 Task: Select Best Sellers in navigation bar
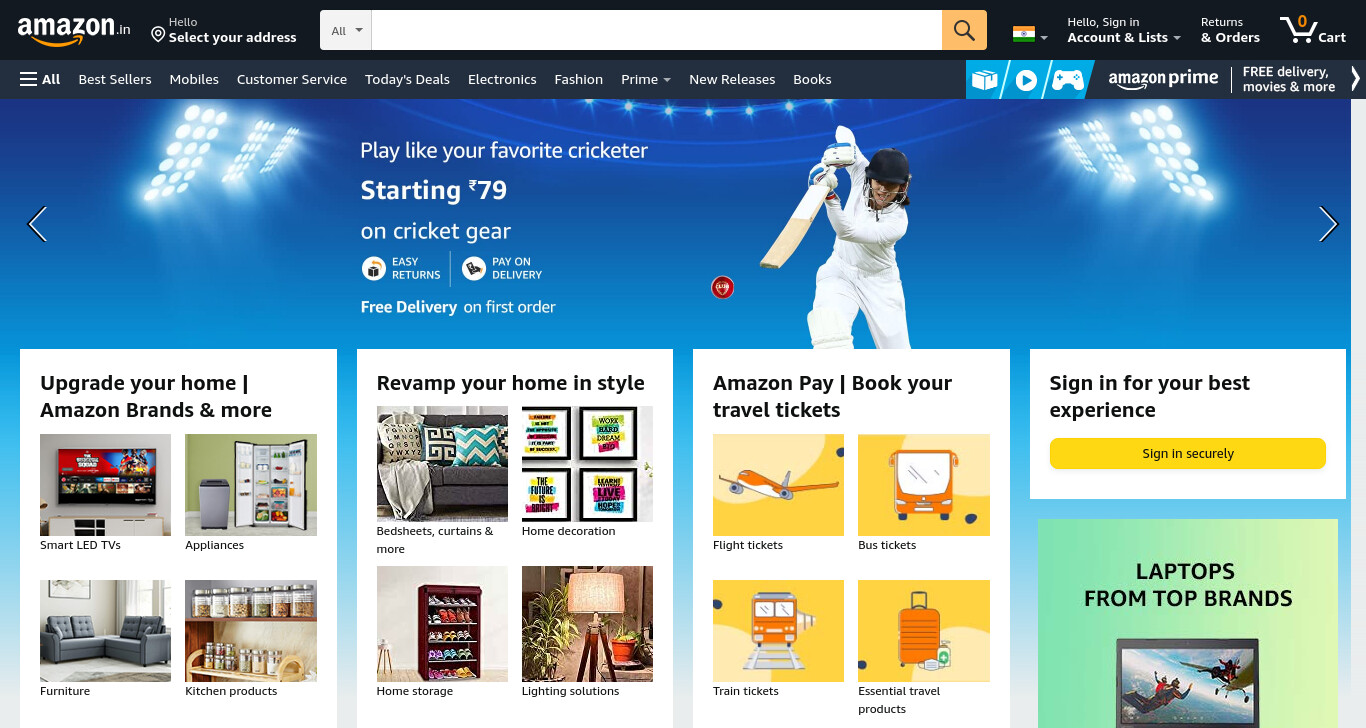point(115,79)
